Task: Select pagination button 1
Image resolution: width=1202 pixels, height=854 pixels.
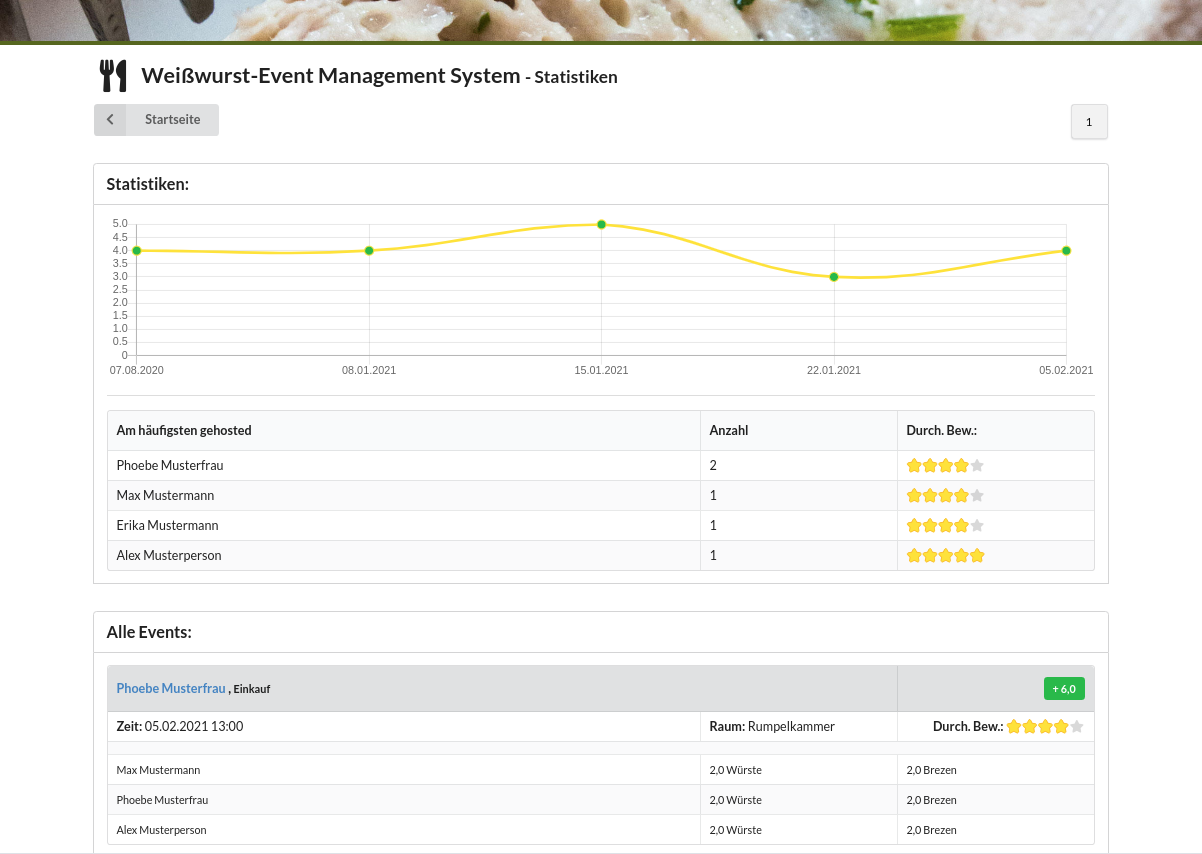Action: [1089, 121]
